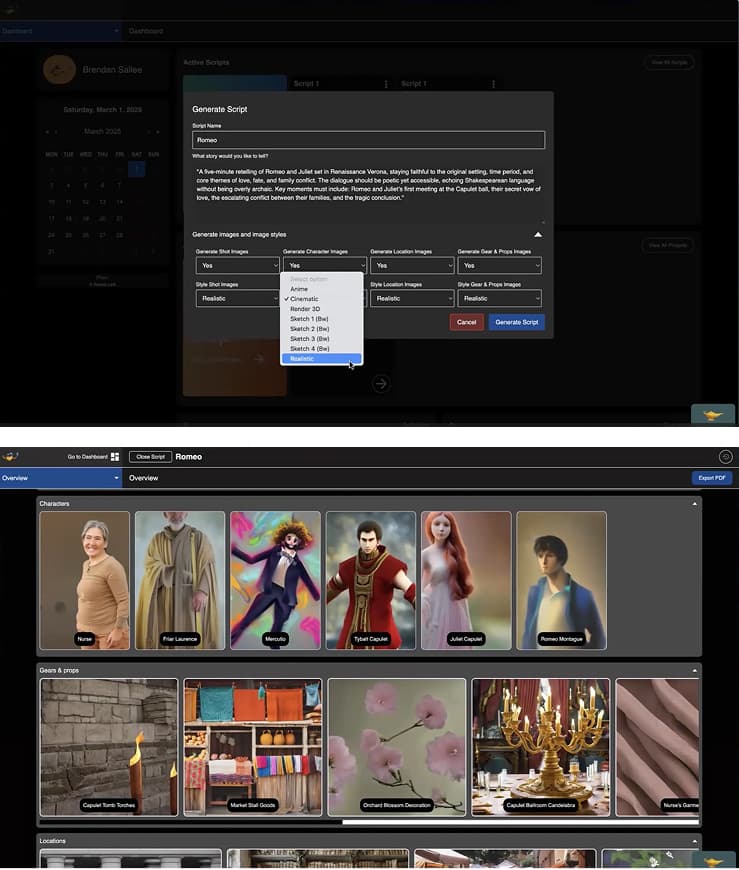739x870 pixels.
Task: Click the genie lamp logo beside Go to Dashboard
Action: (x=11, y=457)
